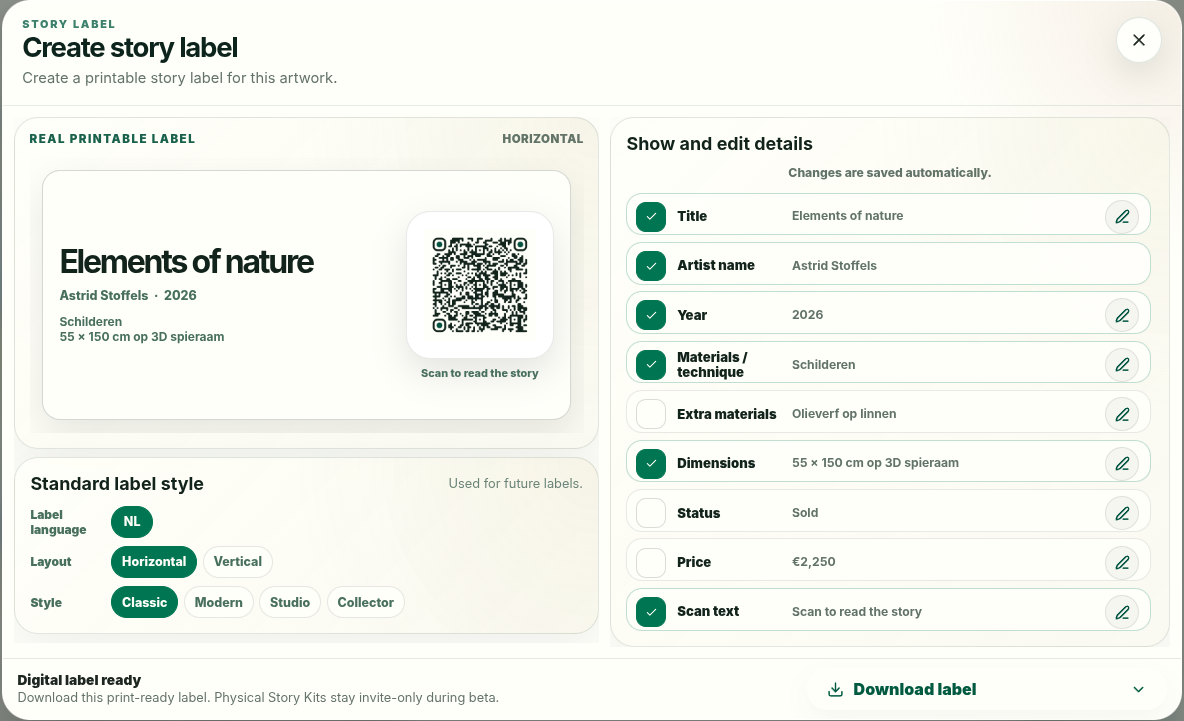Click the 'Schilderen' value in details
The height and width of the screenshot is (721, 1184).
(823, 365)
